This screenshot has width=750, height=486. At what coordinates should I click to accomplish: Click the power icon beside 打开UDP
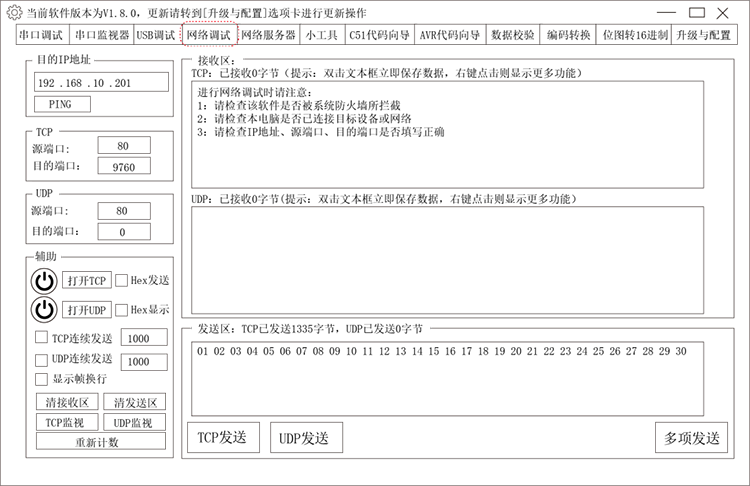tap(44, 310)
